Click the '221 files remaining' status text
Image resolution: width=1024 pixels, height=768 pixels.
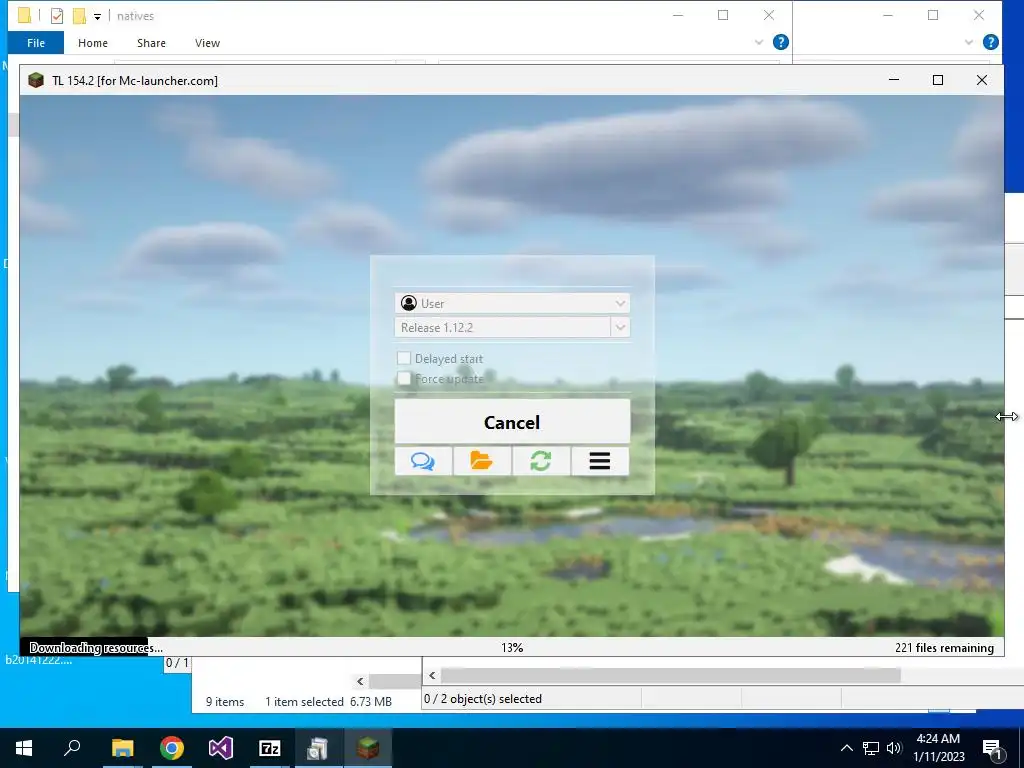point(944,648)
